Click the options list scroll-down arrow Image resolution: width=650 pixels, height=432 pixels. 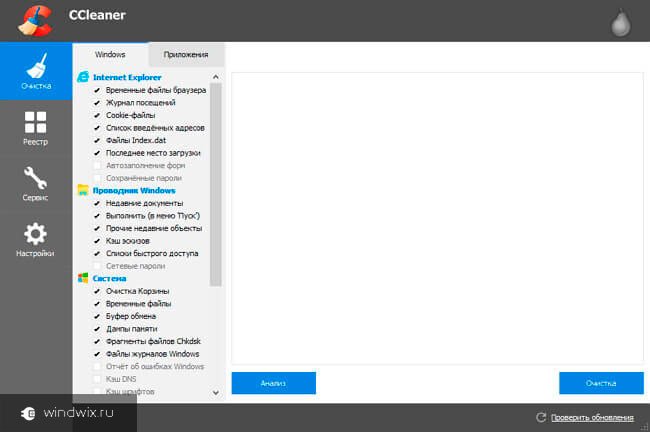pos(216,392)
